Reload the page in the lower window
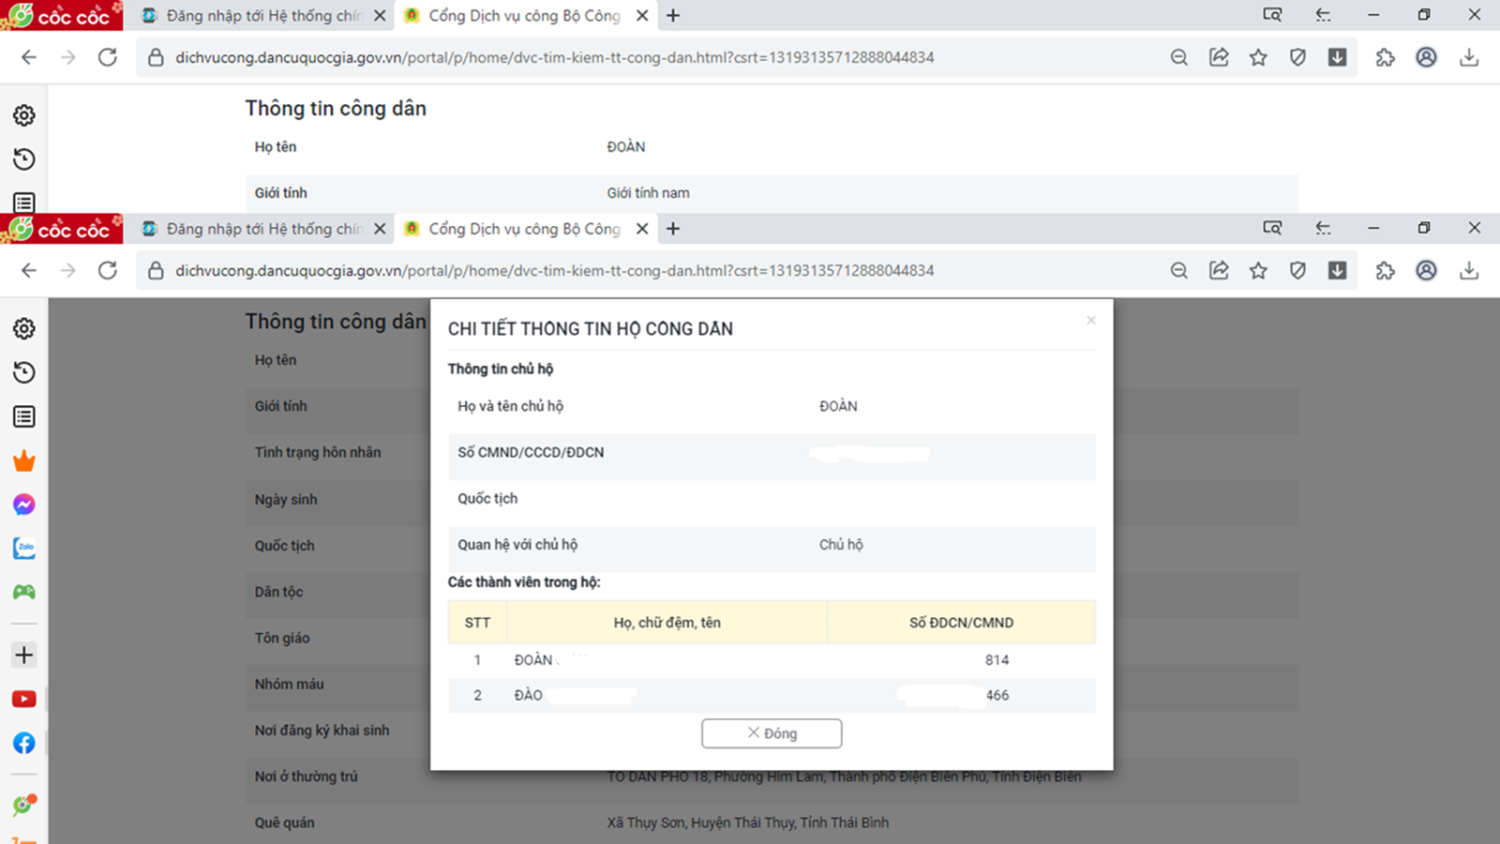This screenshot has width=1500, height=844. click(x=108, y=271)
